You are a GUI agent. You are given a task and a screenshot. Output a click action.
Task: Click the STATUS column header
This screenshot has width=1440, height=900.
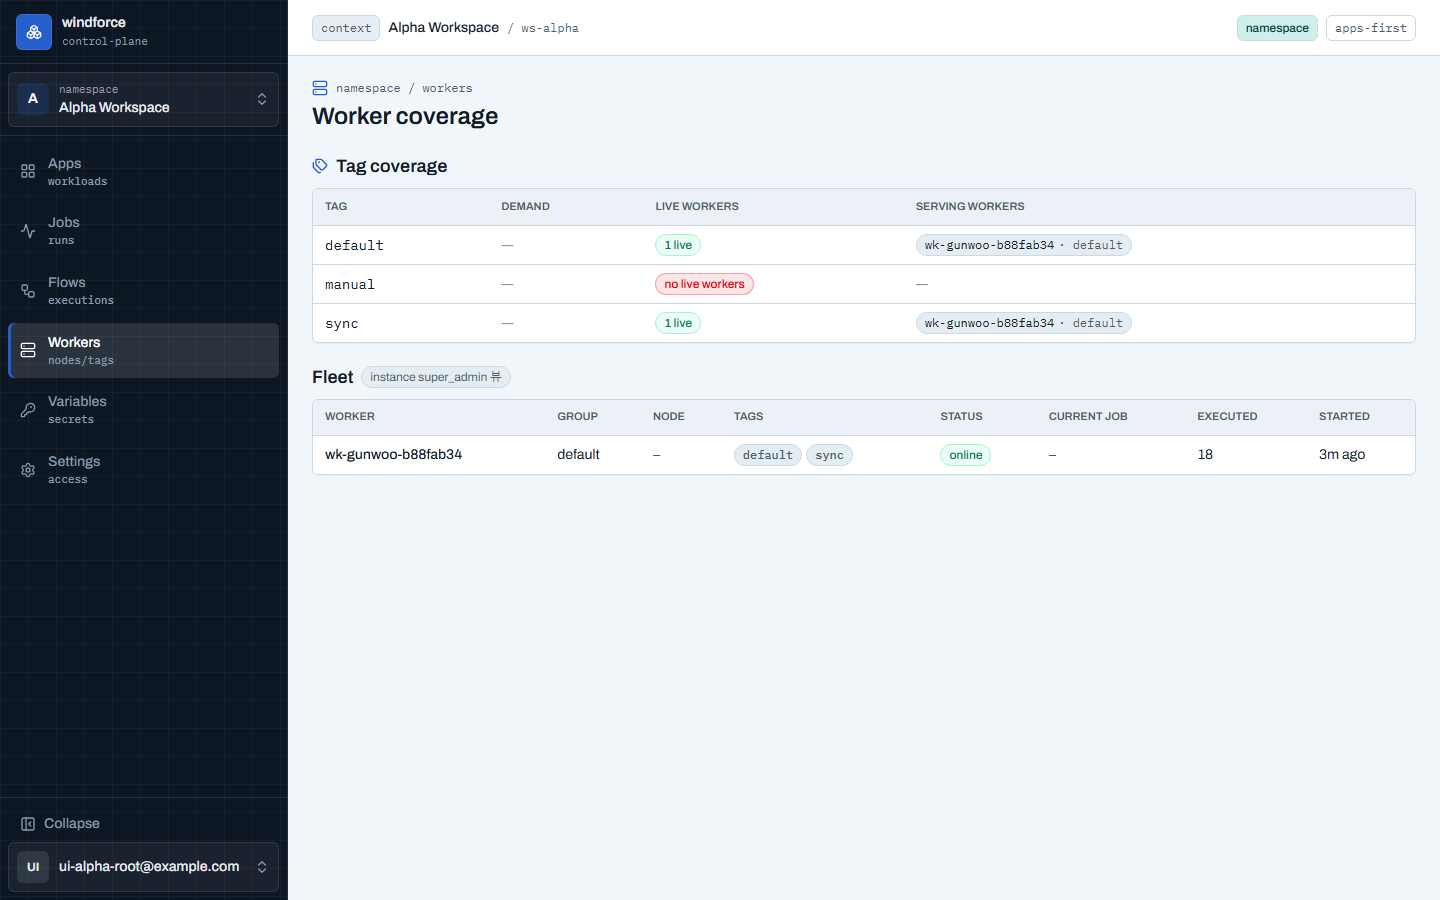pyautogui.click(x=961, y=416)
